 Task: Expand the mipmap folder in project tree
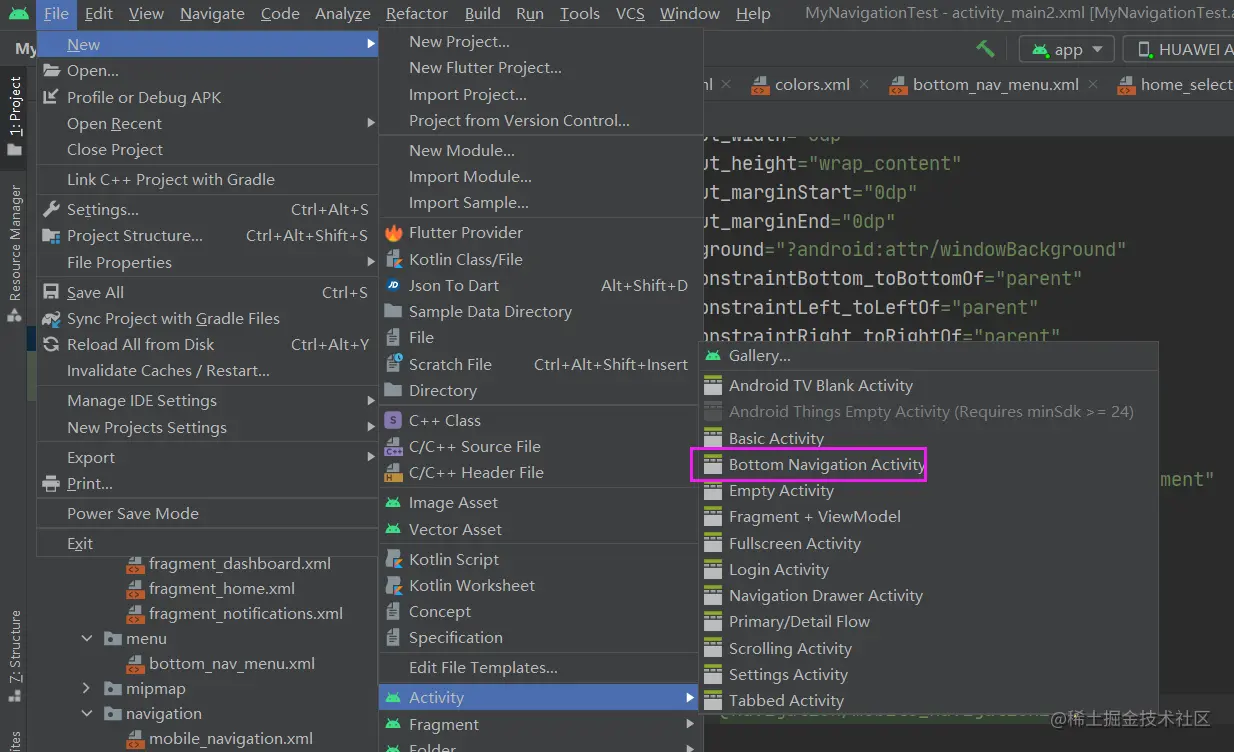point(86,688)
